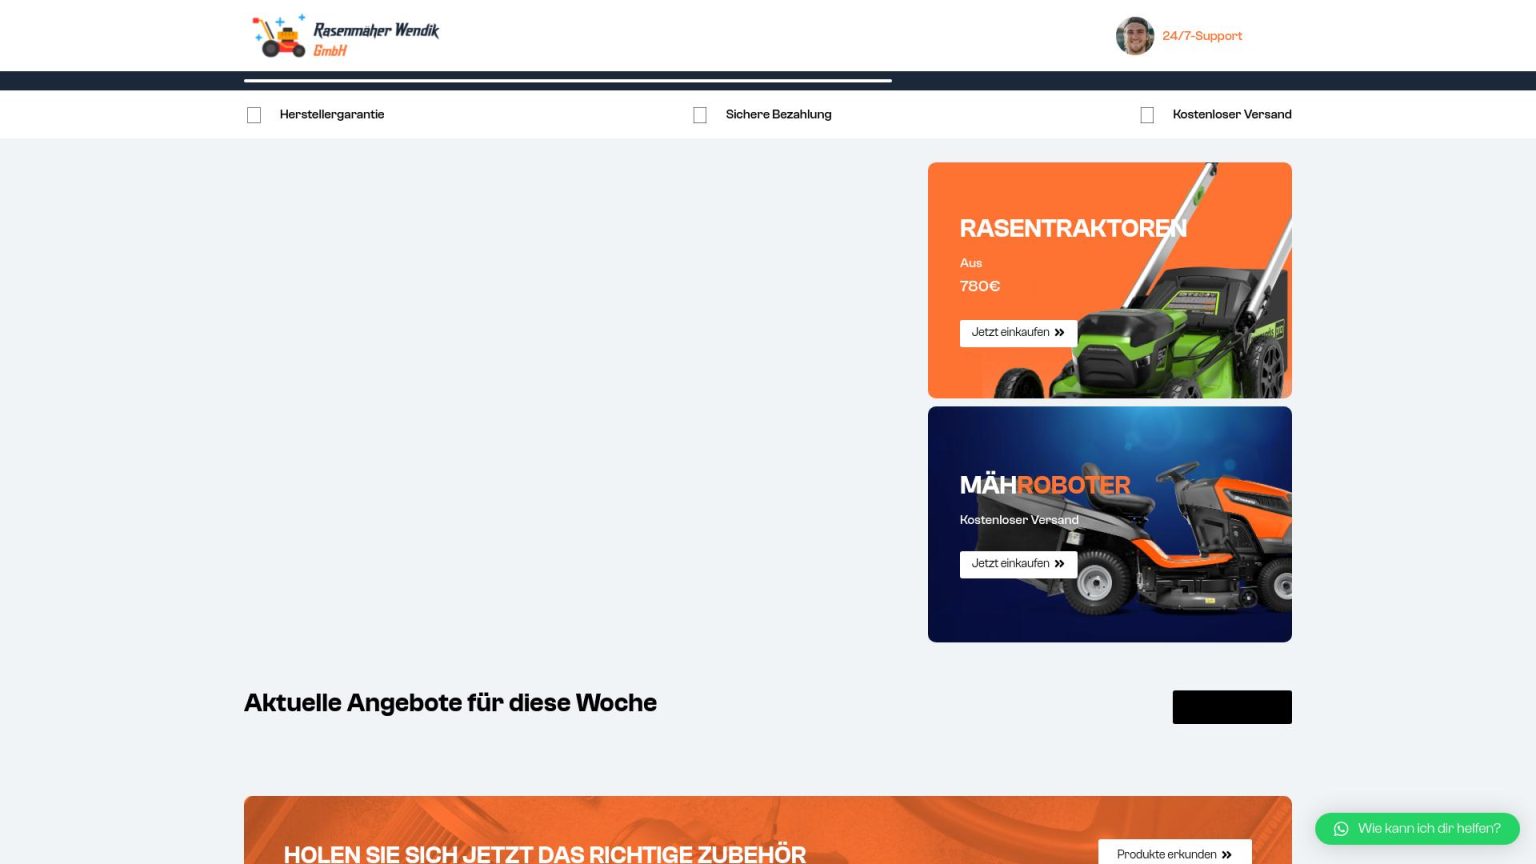Click the icon left of Kostenloser Versand in top bar
Viewport: 1536px width, 864px height.
coord(1147,115)
